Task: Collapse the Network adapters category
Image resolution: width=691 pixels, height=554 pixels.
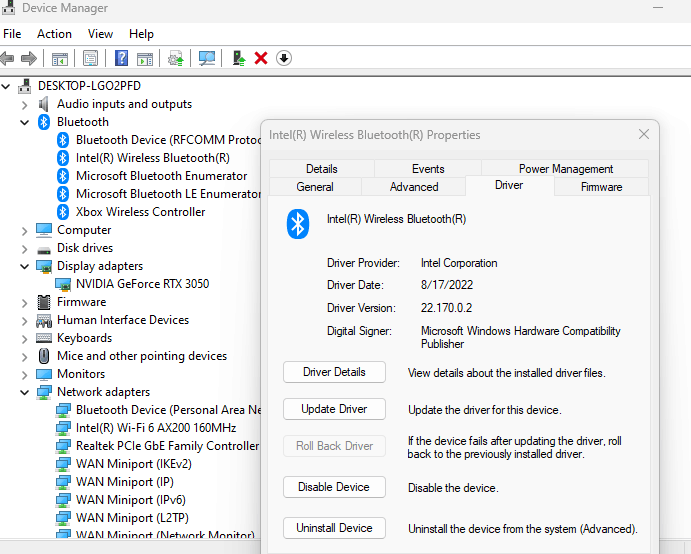Action: [x=24, y=393]
